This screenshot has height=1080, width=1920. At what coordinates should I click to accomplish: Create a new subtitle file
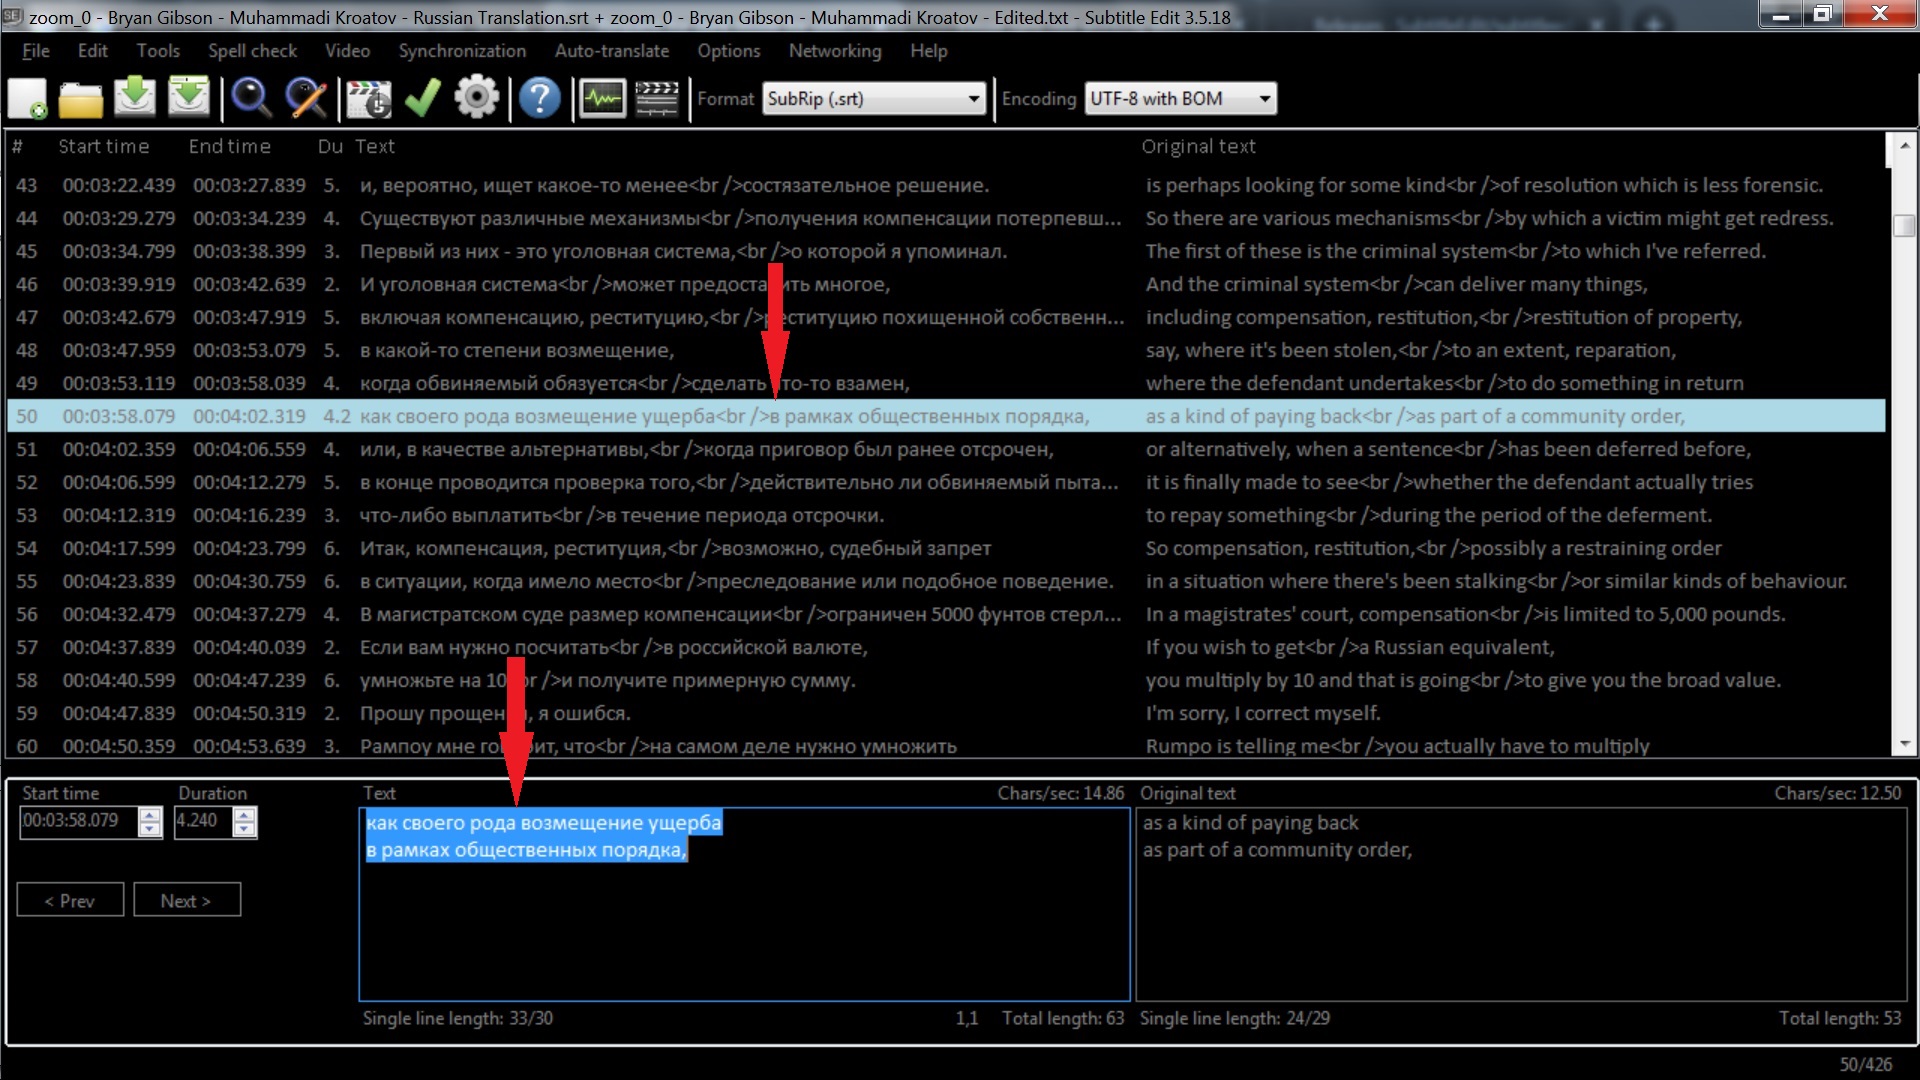27,98
